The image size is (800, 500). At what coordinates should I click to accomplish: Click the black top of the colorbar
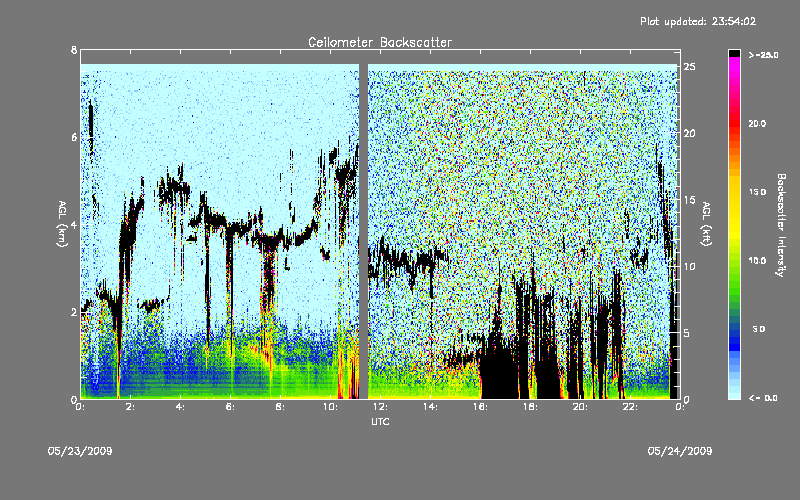(x=734, y=53)
